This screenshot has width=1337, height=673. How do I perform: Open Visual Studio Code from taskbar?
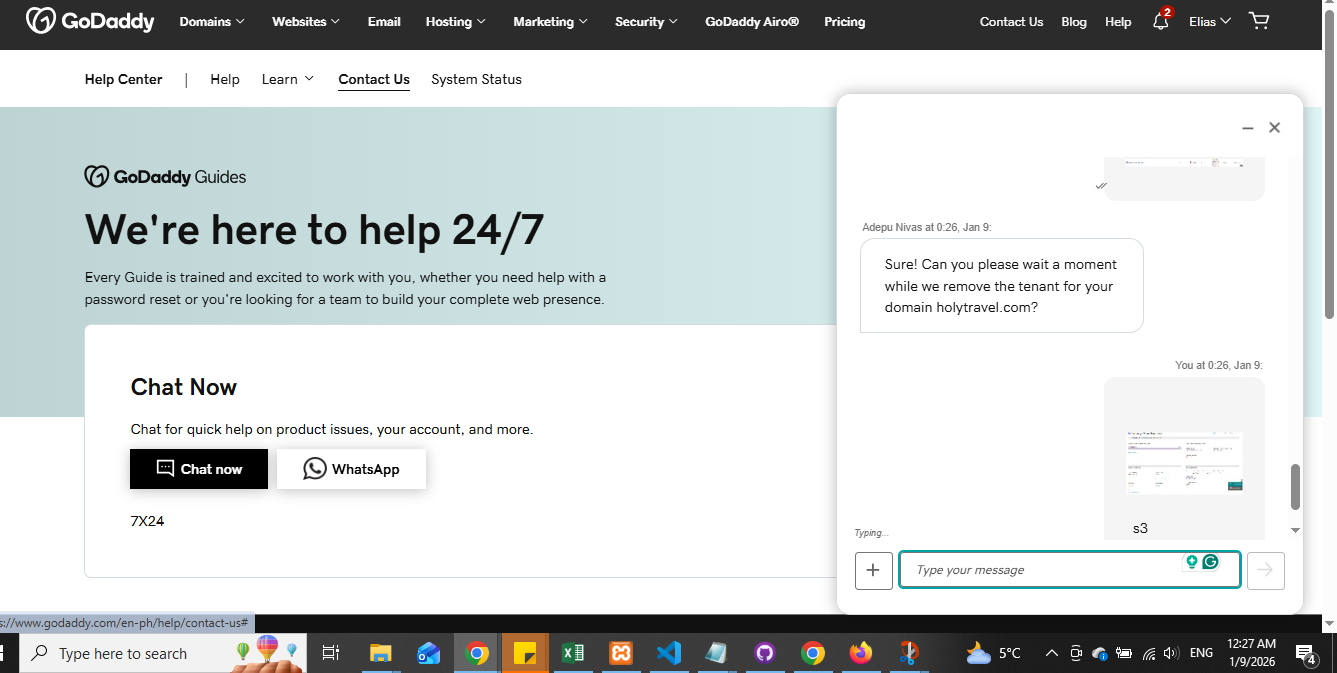pyautogui.click(x=668, y=653)
